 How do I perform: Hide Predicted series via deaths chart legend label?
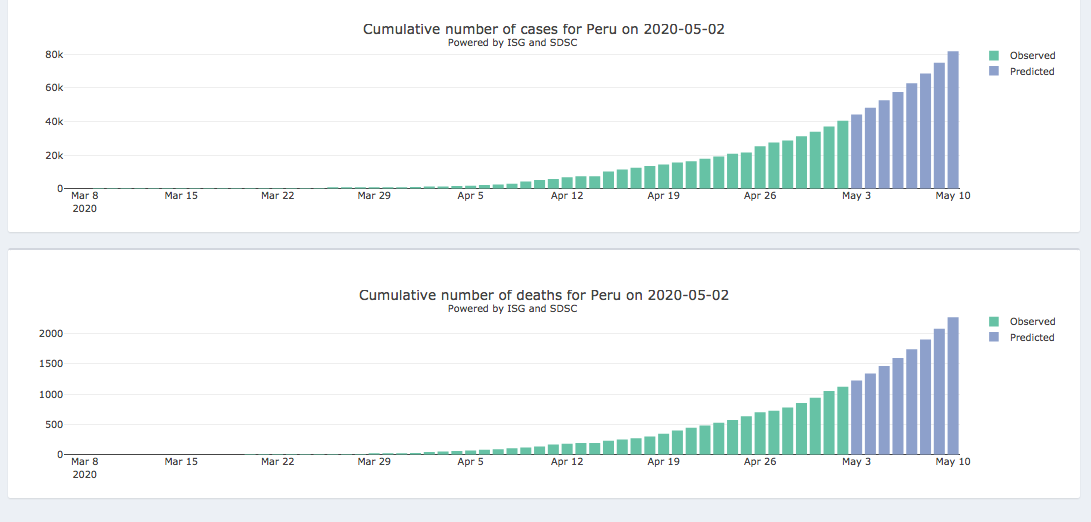[x=1032, y=338]
